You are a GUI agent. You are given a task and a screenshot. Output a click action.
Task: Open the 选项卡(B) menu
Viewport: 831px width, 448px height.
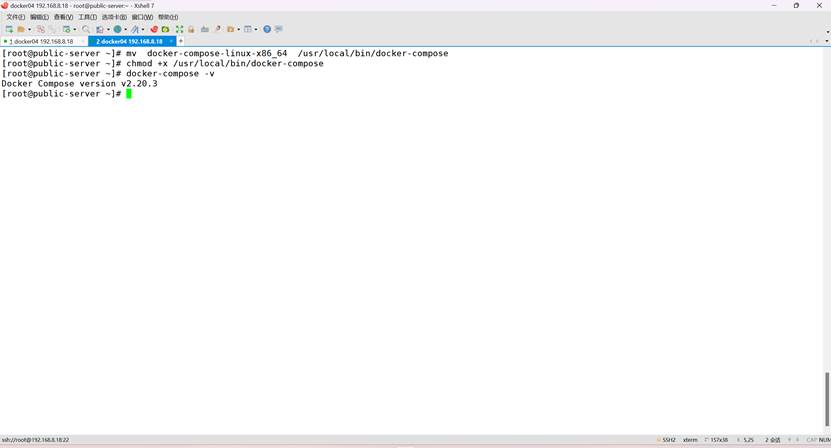(114, 17)
